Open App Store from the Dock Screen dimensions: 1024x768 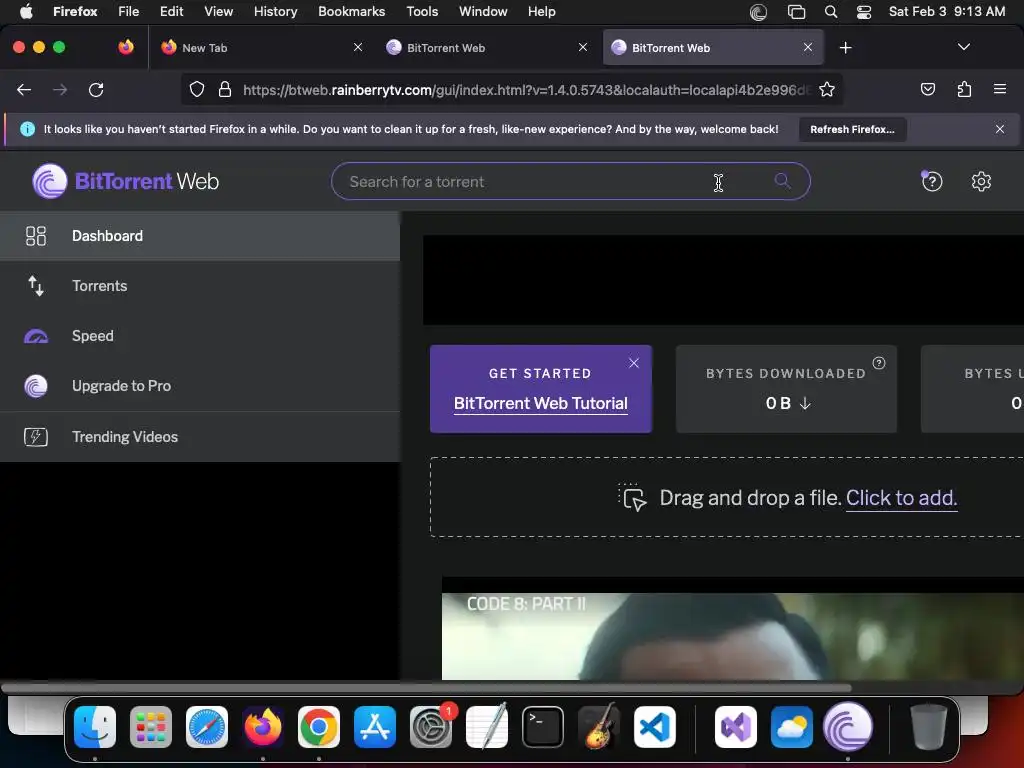(375, 727)
